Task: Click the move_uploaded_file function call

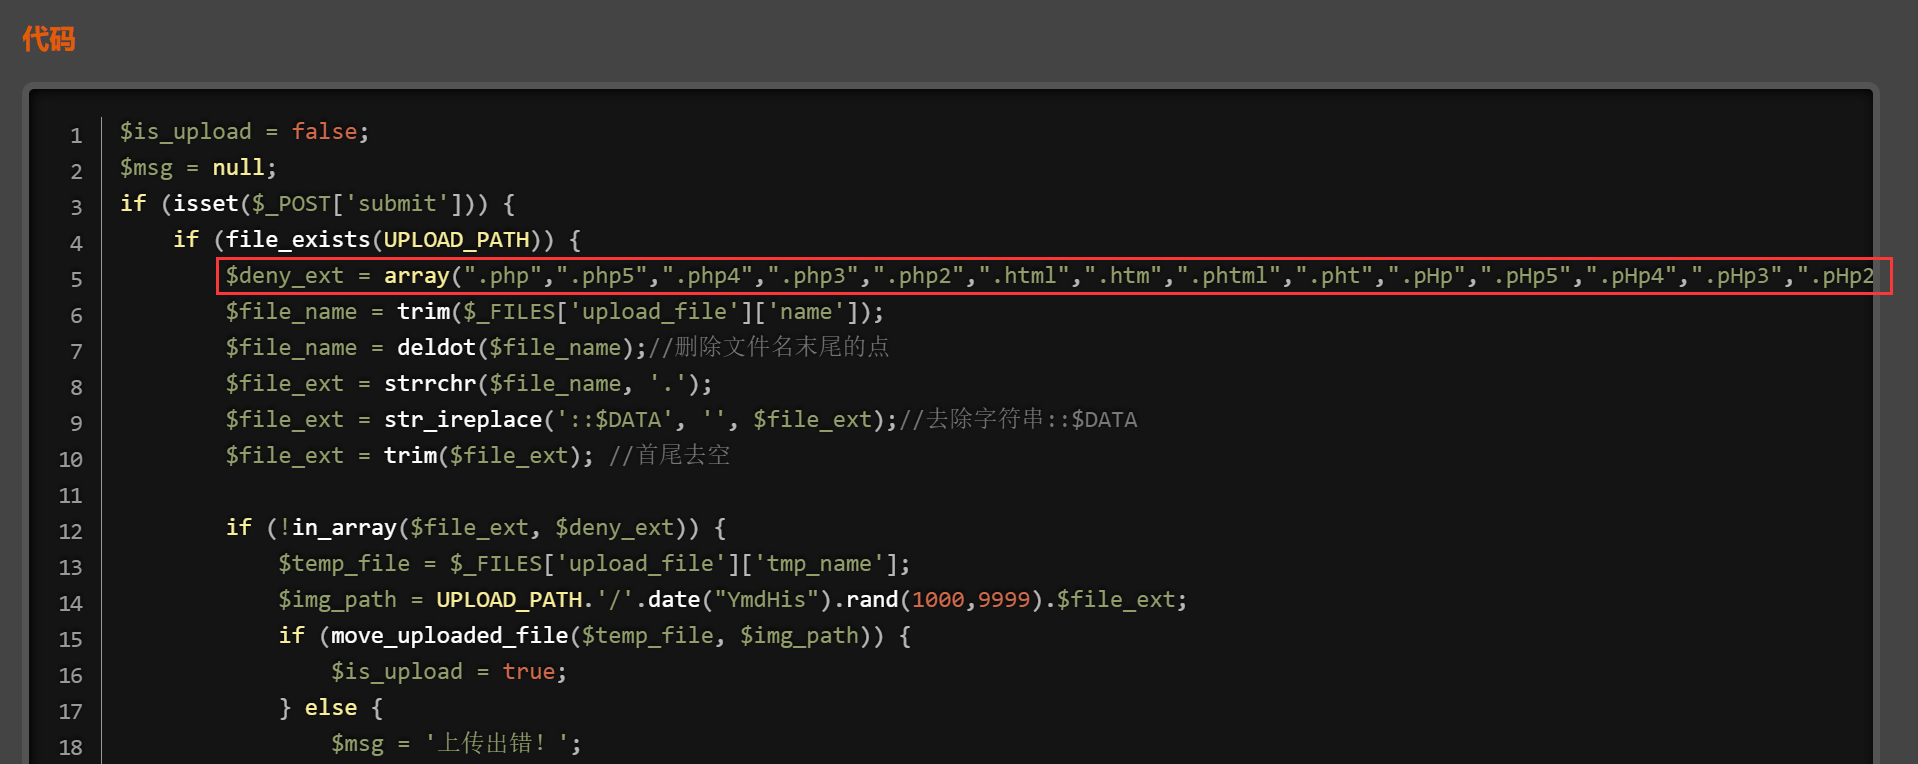Action: click(x=449, y=636)
